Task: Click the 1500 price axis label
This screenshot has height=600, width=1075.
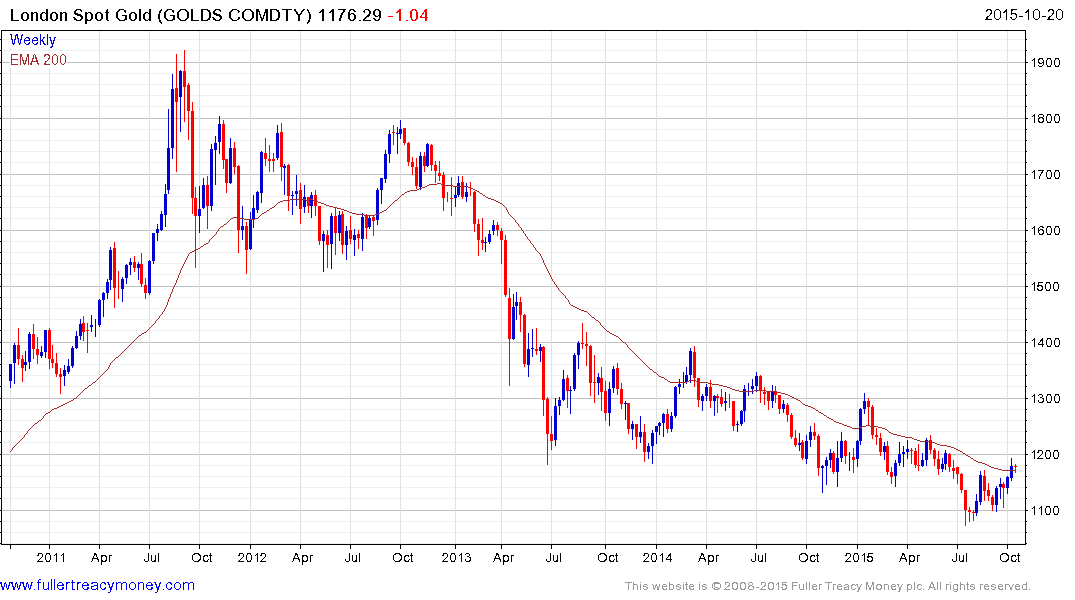Action: pyautogui.click(x=1046, y=287)
